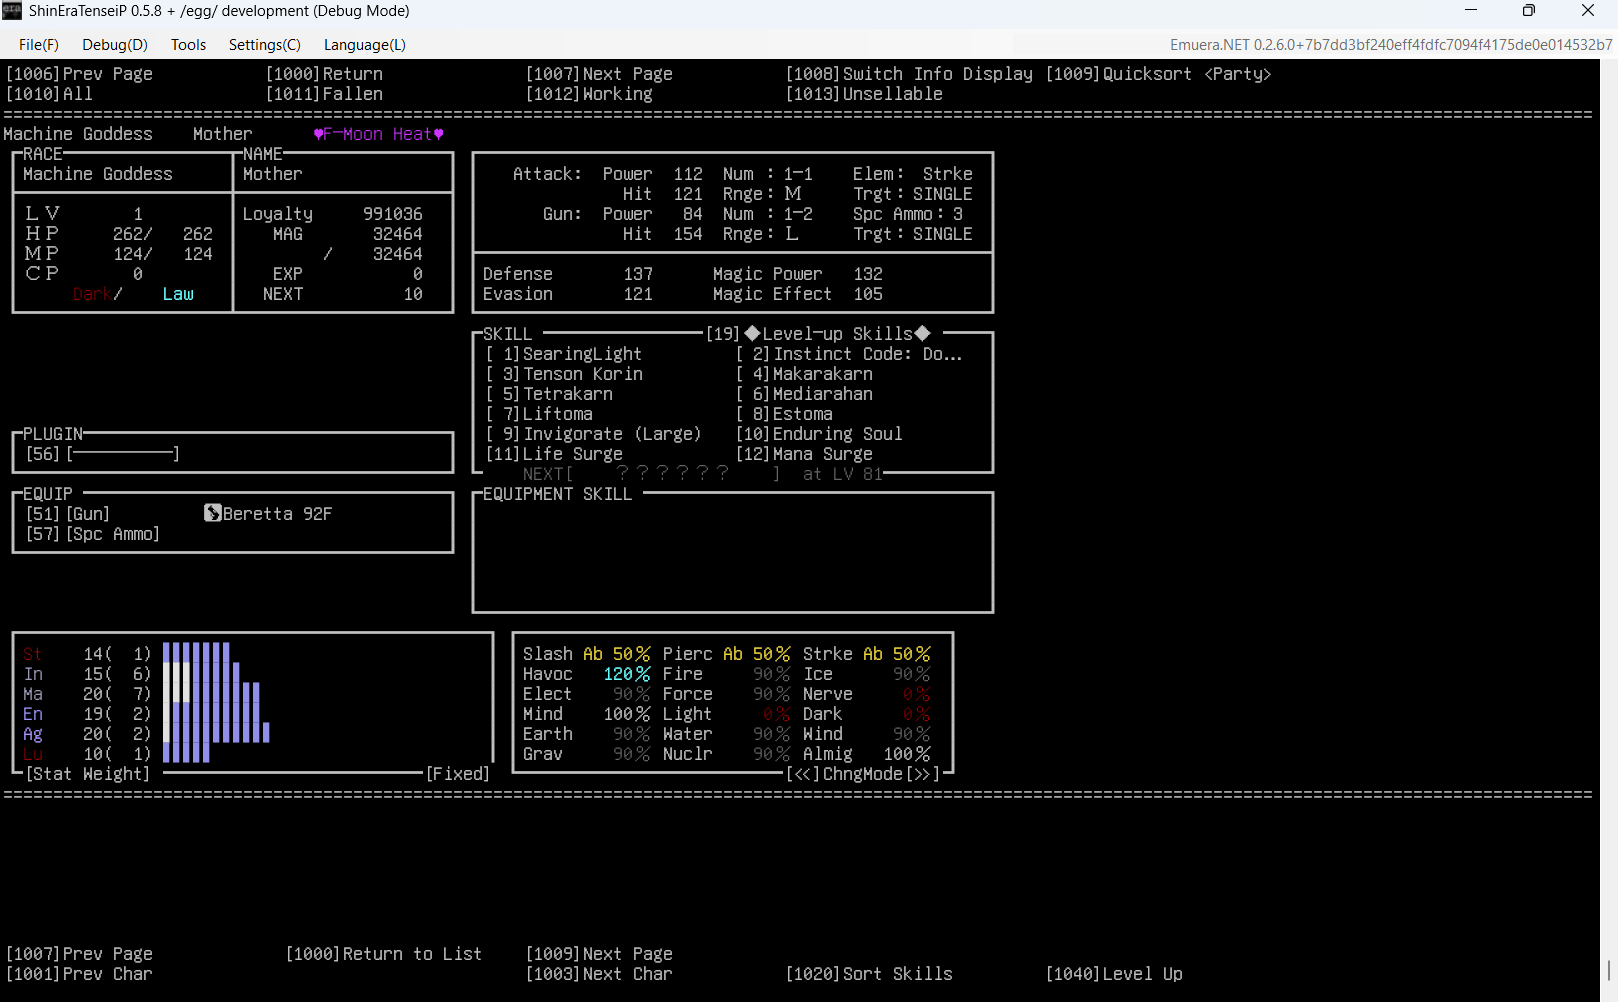Click the 'at LV 81' next-skill text
The height and width of the screenshot is (1002, 1618).
pyautogui.click(x=843, y=474)
